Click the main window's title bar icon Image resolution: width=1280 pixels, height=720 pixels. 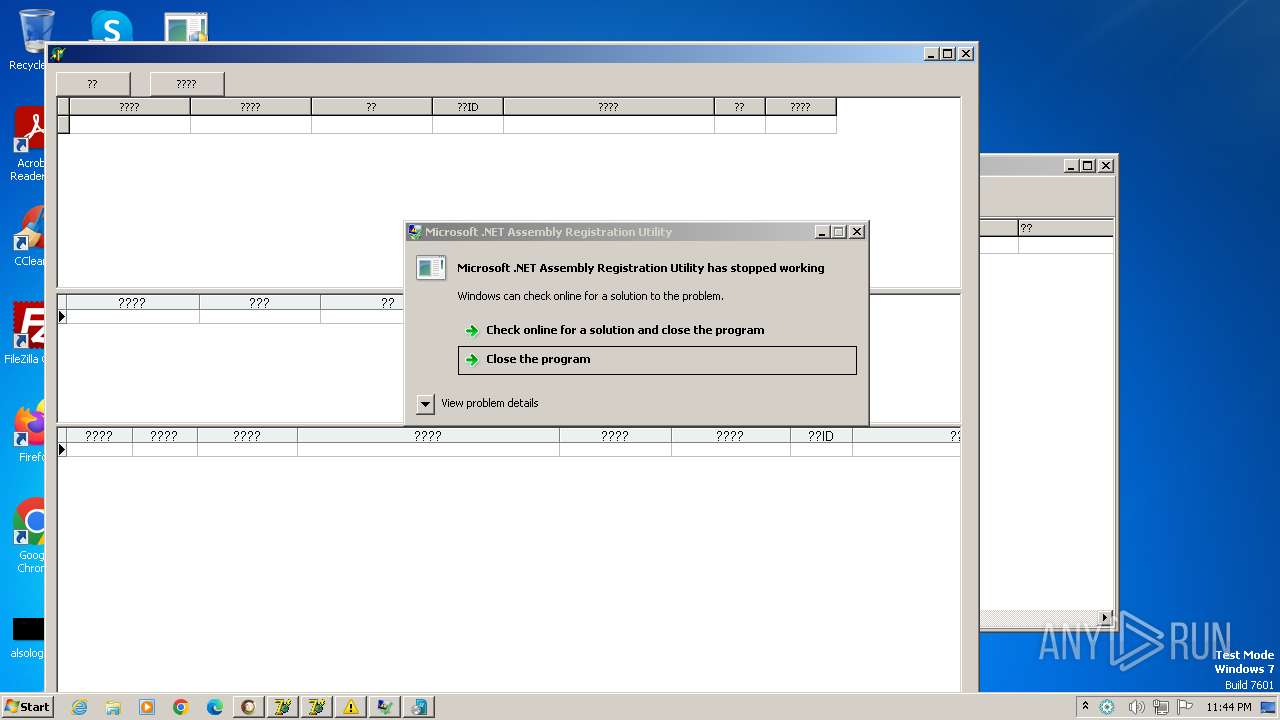[x=58, y=54]
